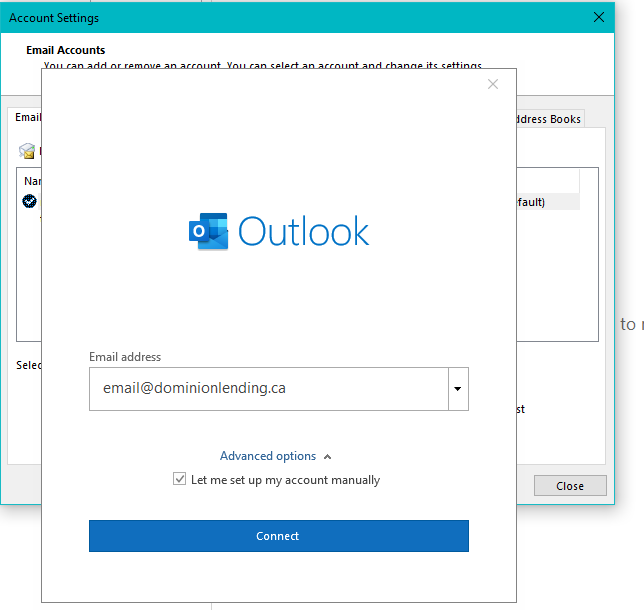Close the Outlook add account dialog
Viewport: 644px width, 610px height.
(493, 84)
